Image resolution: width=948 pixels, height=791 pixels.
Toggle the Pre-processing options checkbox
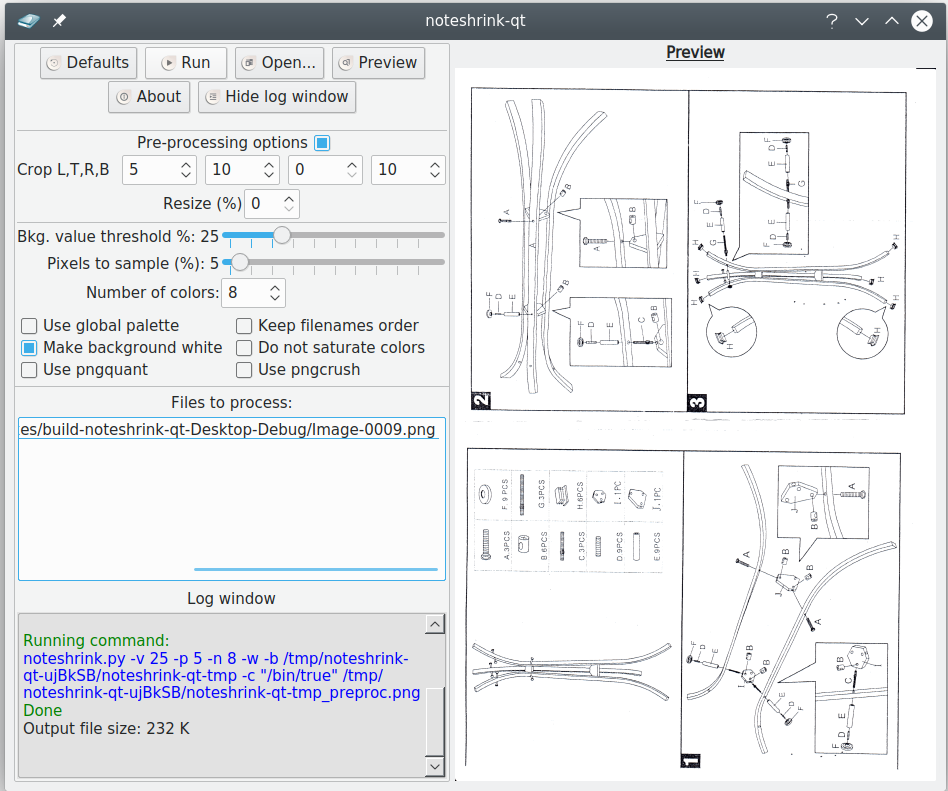(x=322, y=143)
